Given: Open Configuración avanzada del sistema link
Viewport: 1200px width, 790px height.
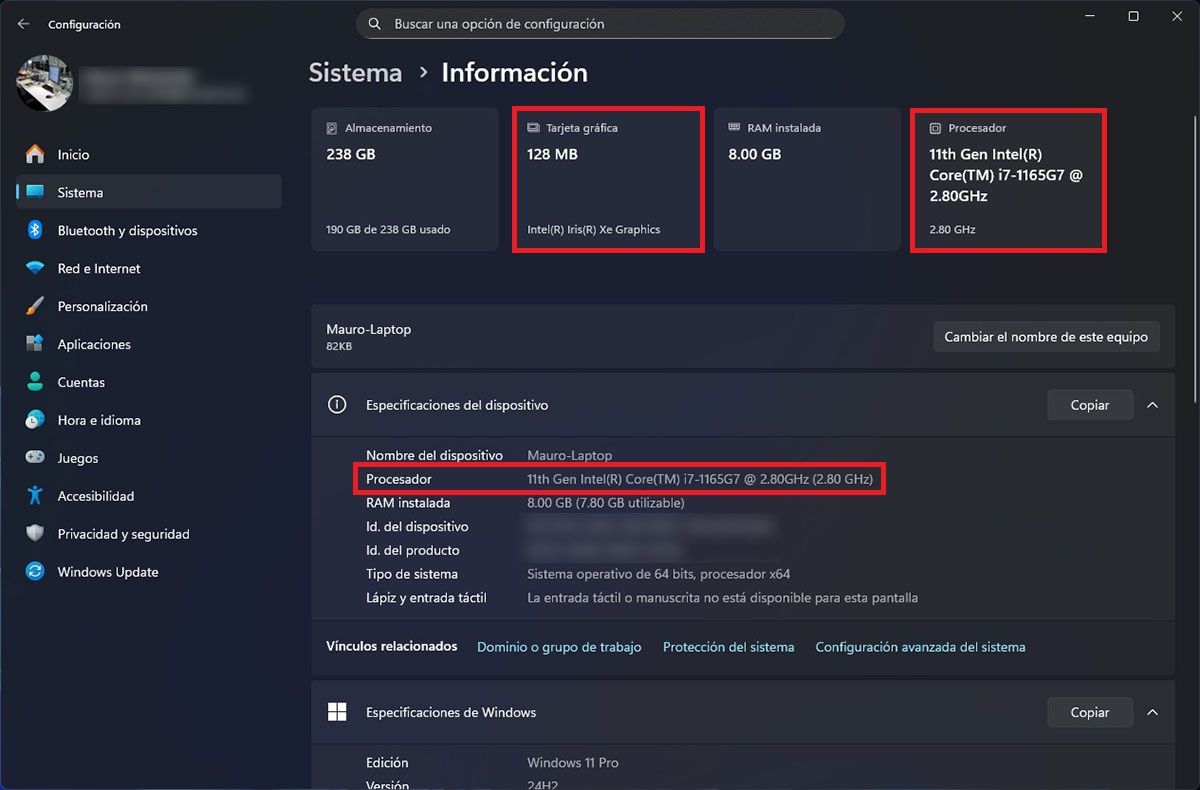Looking at the screenshot, I should click(x=920, y=647).
